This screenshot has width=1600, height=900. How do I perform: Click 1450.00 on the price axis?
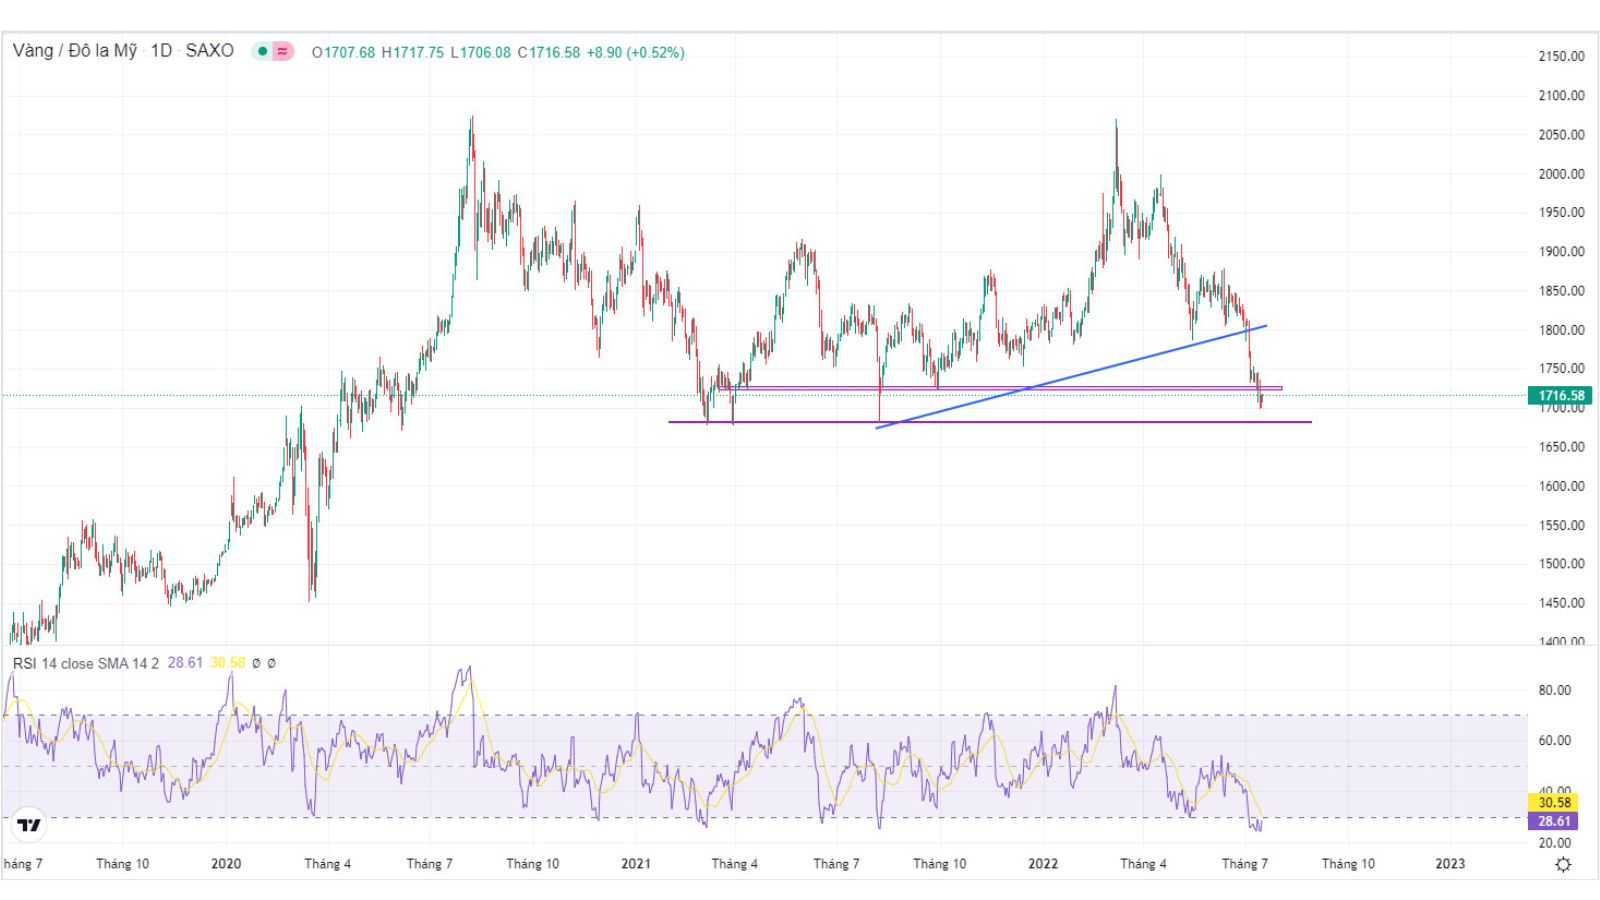pos(1561,603)
